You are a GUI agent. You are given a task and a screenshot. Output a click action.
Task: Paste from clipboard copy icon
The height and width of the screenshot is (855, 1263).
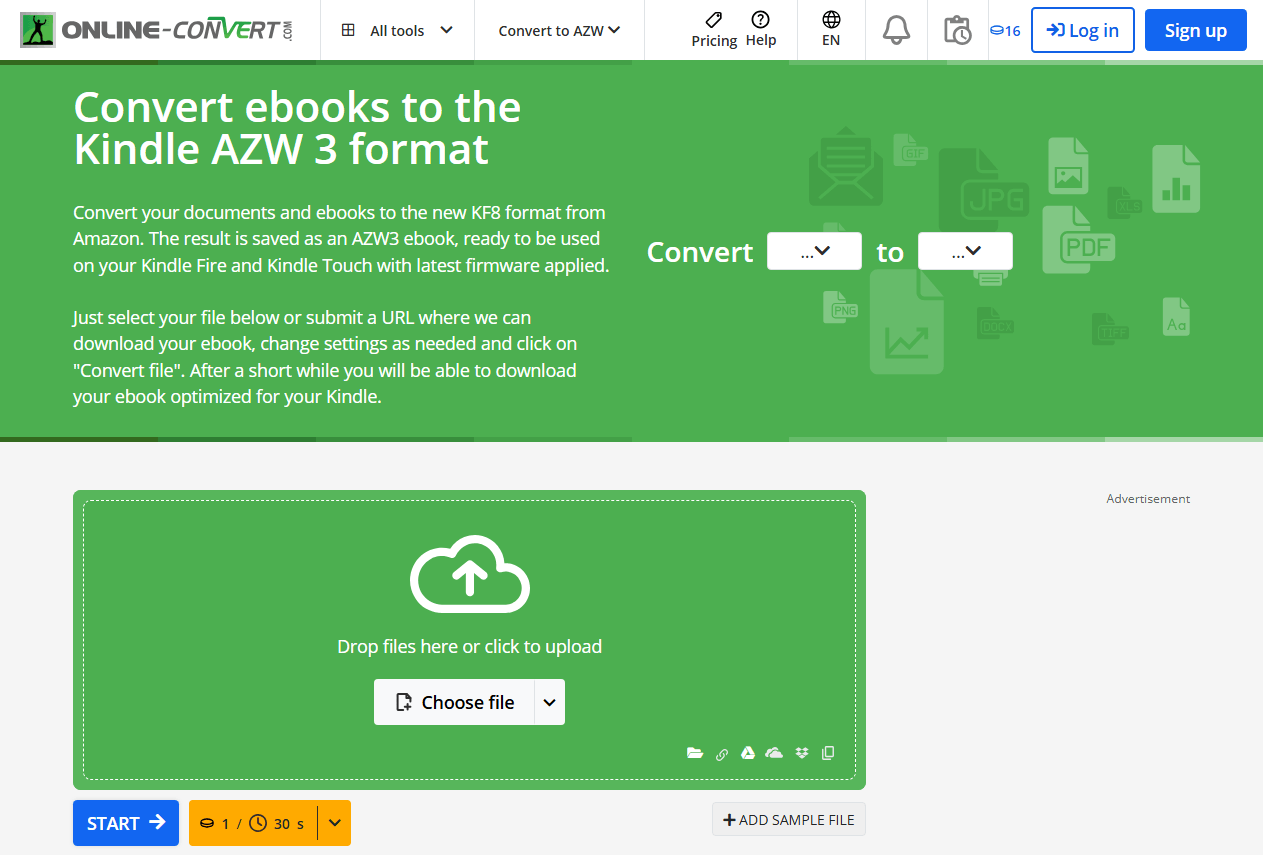828,753
